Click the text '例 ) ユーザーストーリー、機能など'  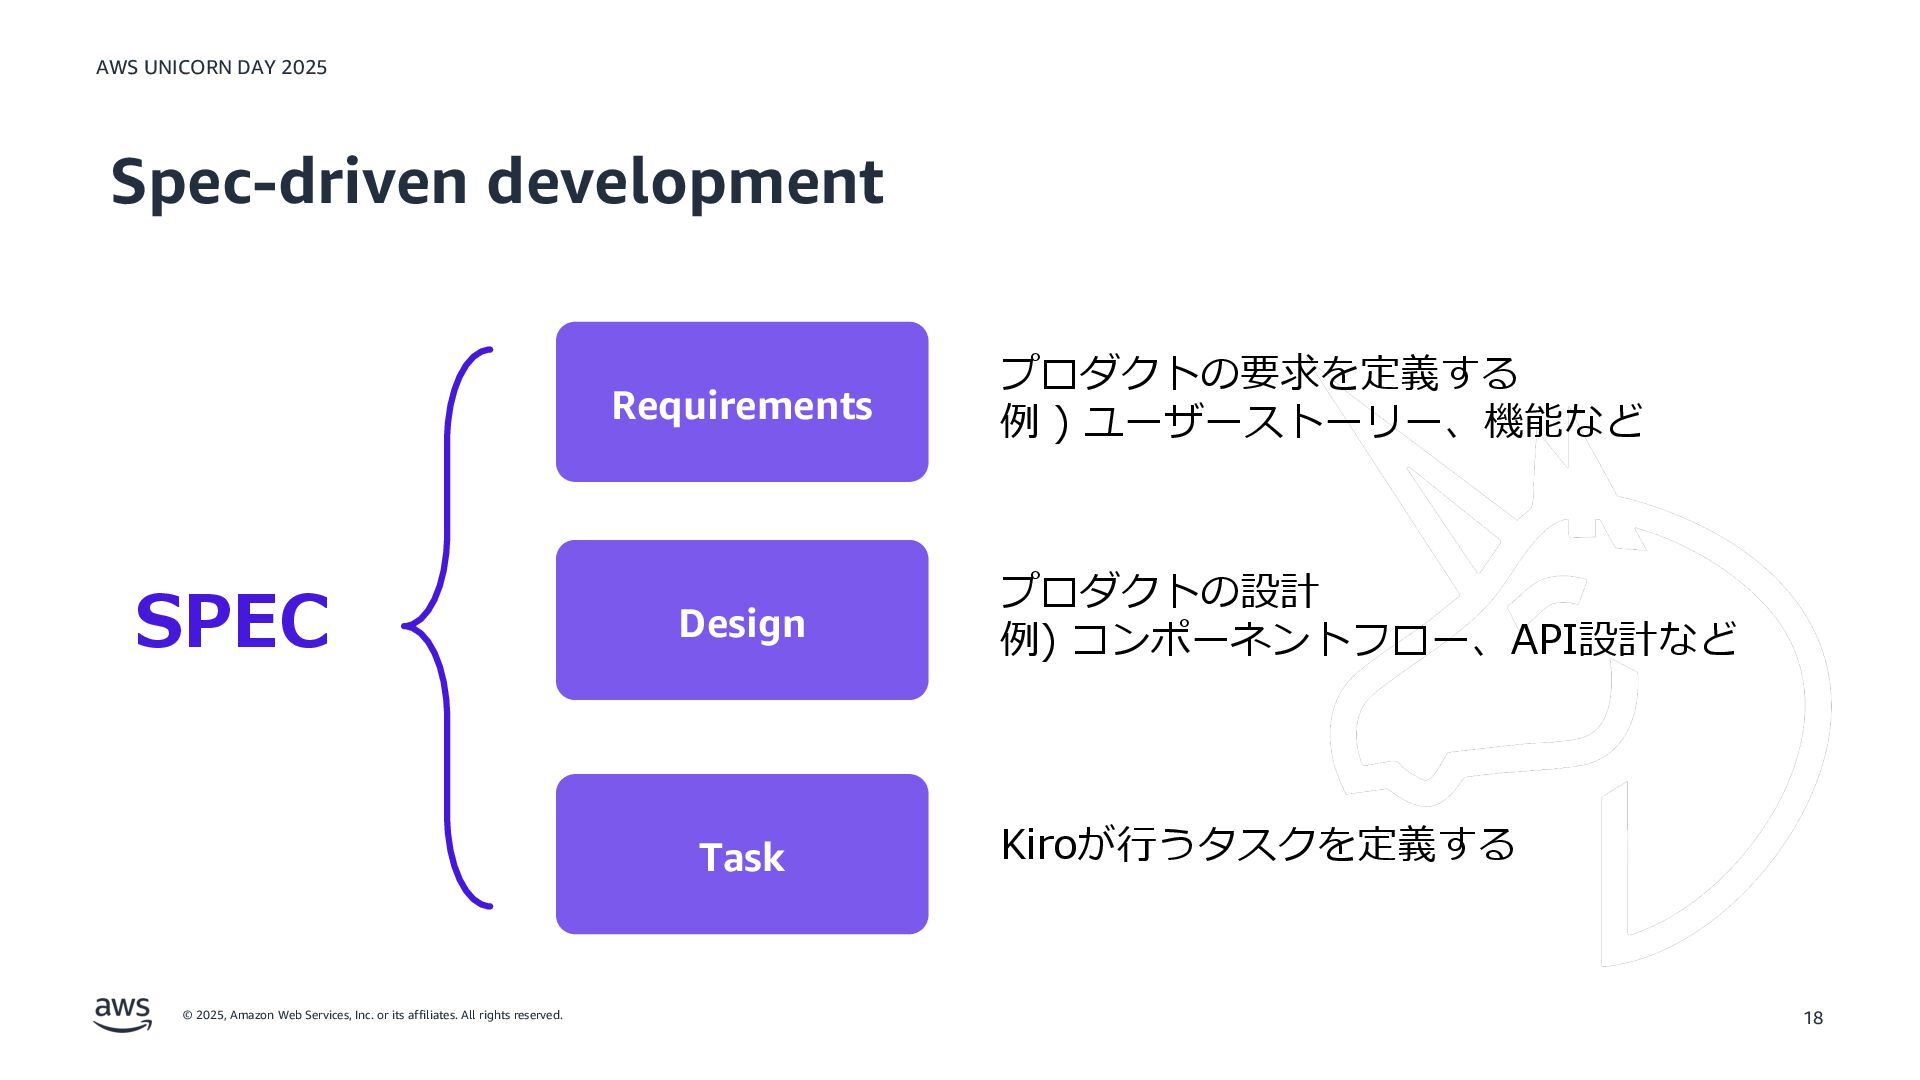[x=1321, y=420]
